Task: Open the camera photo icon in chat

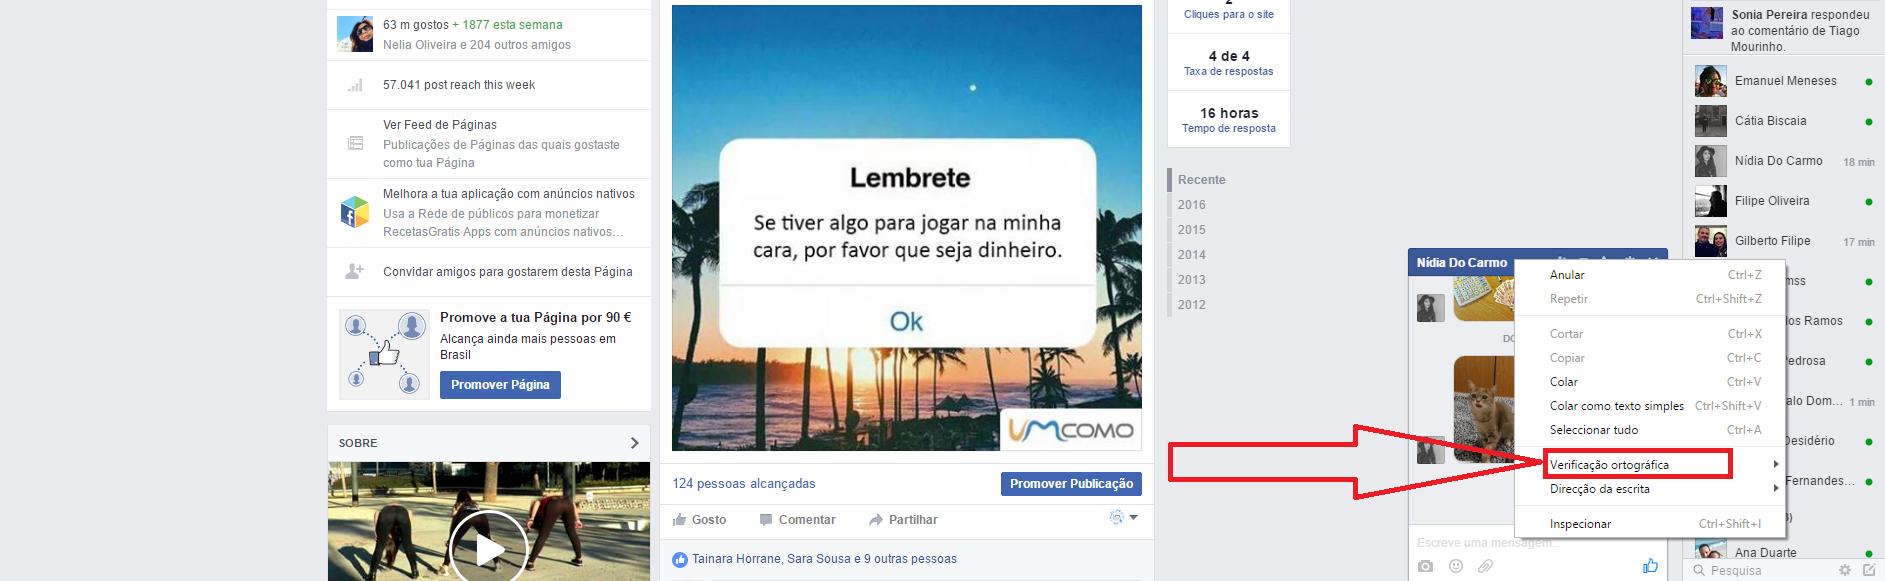Action: pos(1426,567)
